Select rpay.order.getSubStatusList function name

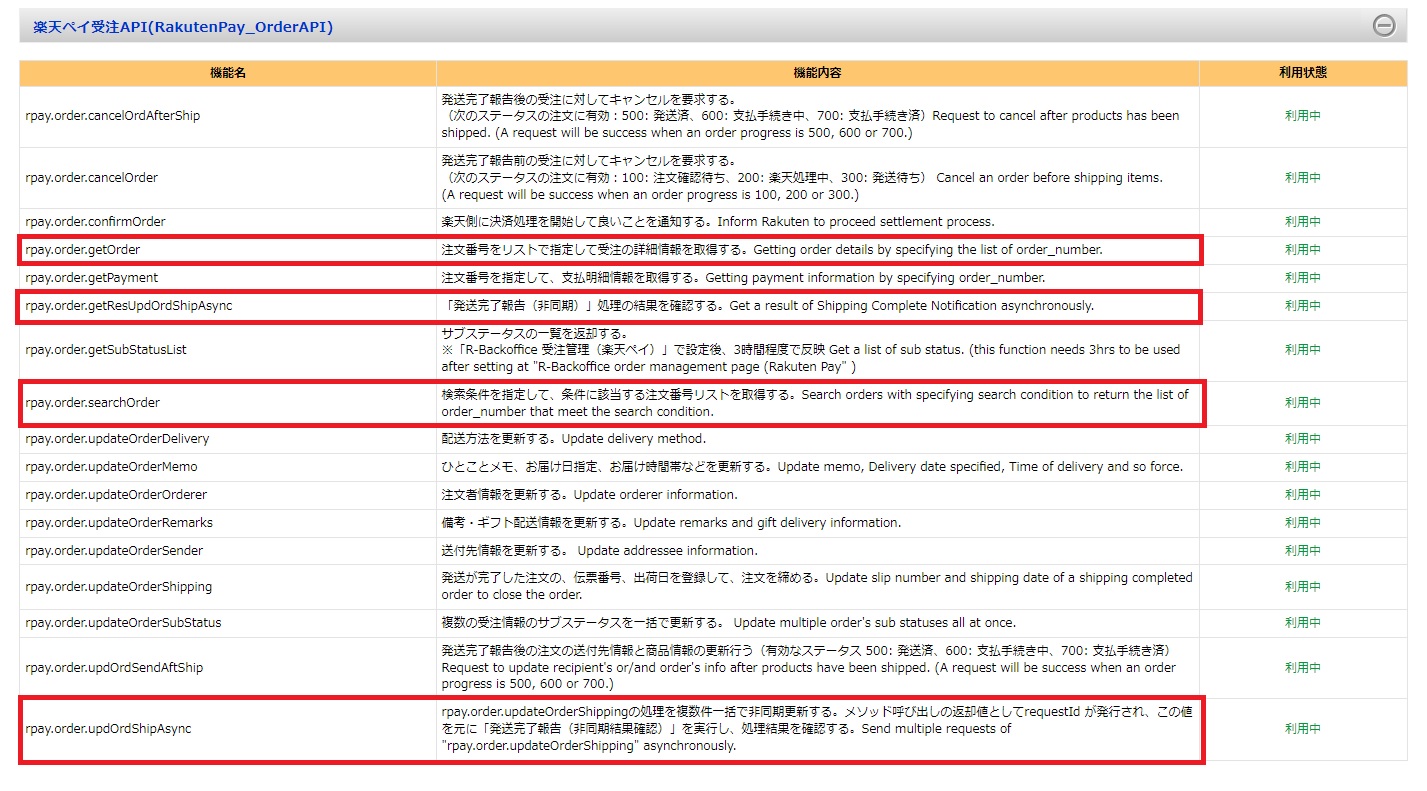105,350
